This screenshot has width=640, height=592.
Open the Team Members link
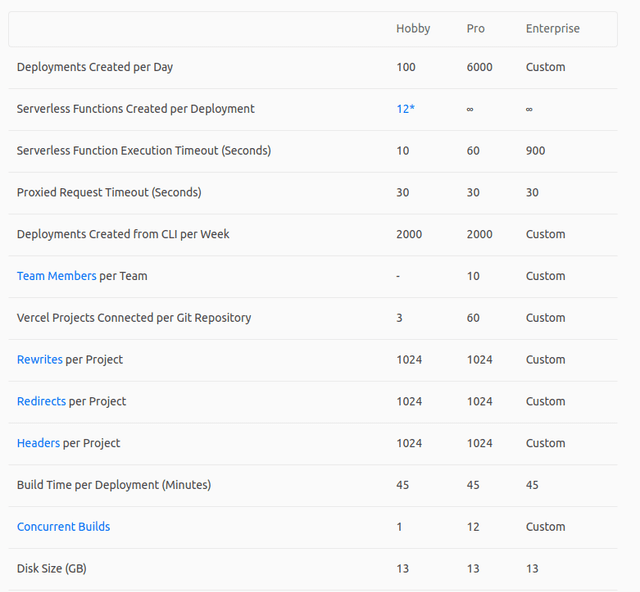56,276
